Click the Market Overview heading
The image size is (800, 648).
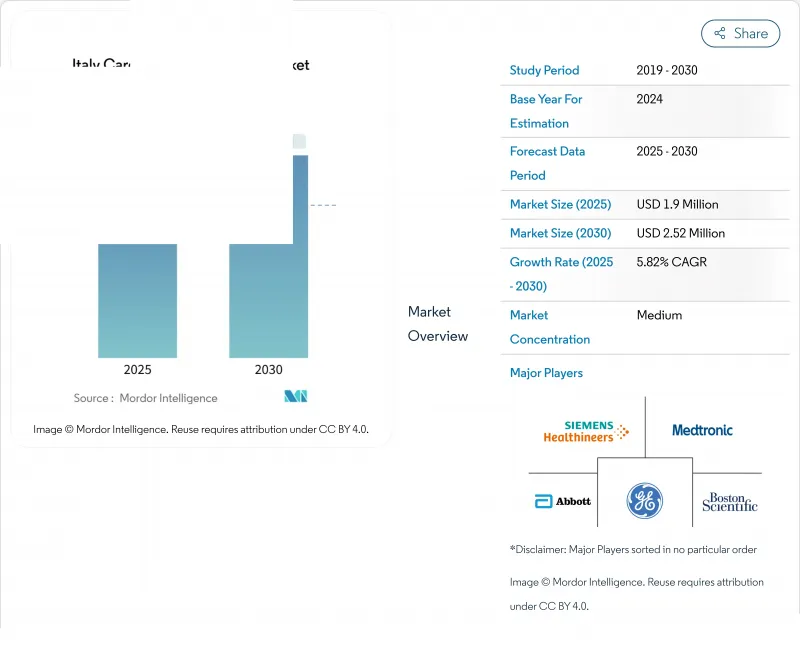pyautogui.click(x=437, y=324)
